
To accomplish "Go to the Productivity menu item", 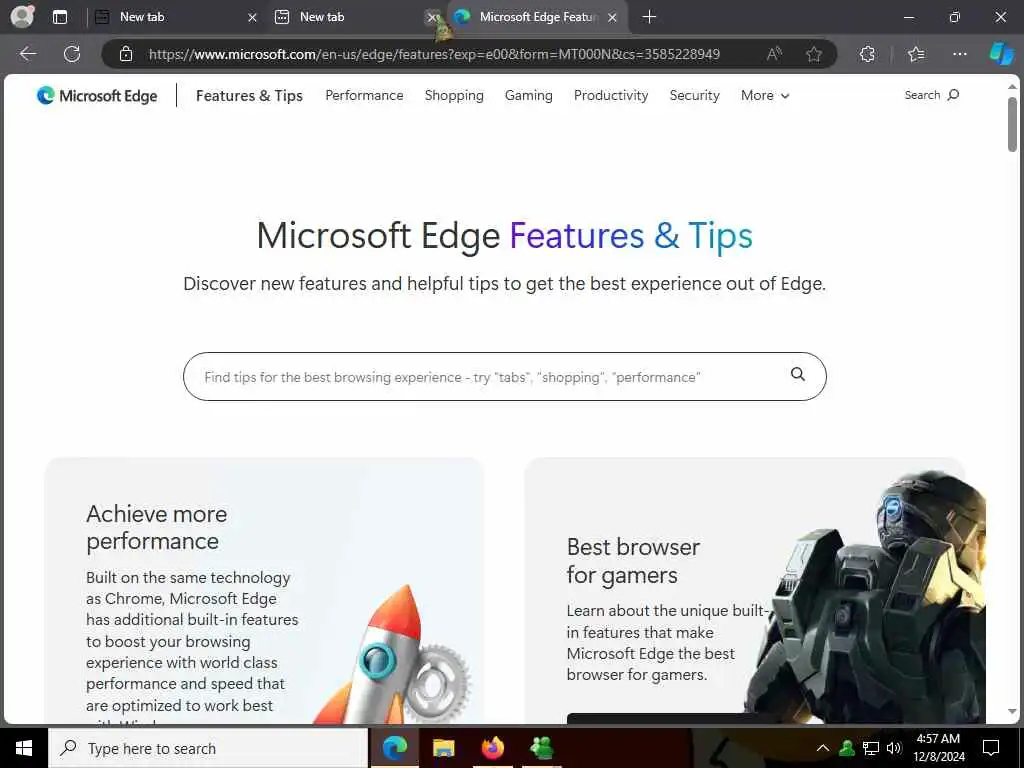I will (611, 95).
